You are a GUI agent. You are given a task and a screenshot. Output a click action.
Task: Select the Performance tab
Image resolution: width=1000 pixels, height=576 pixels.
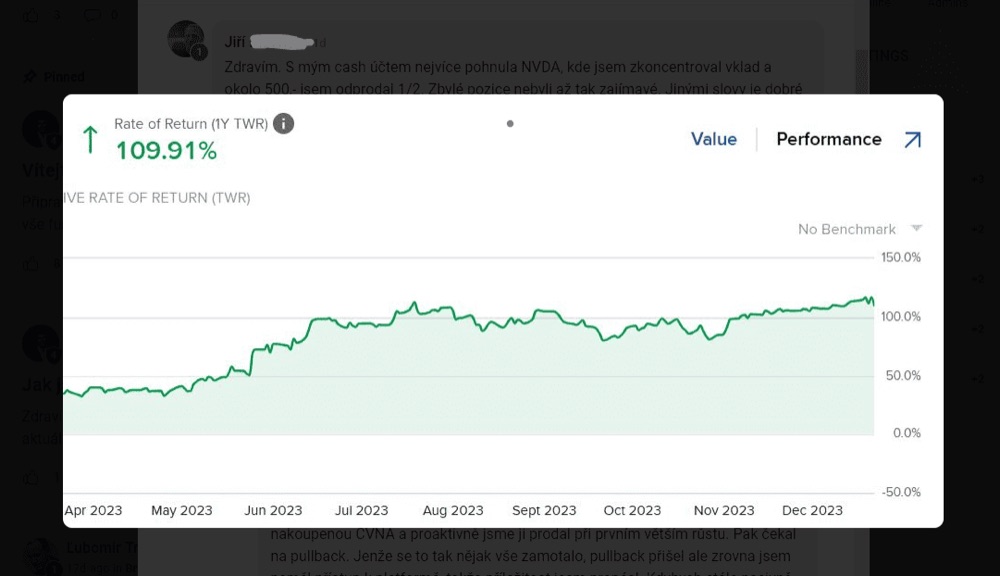pyautogui.click(x=828, y=139)
